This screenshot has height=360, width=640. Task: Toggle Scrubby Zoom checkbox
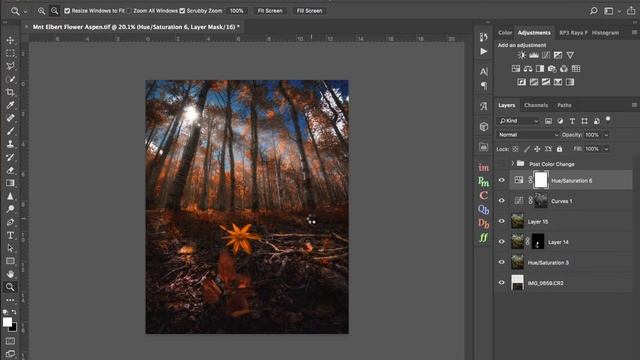(x=182, y=11)
